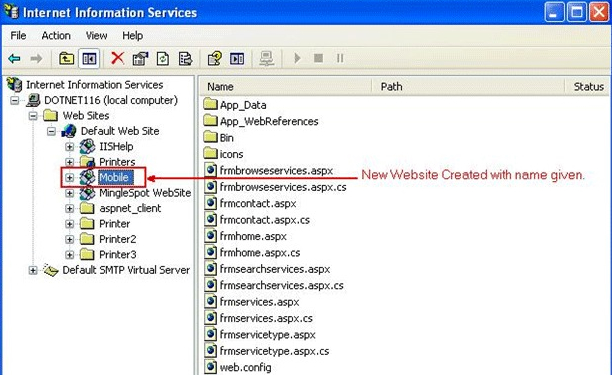Image resolution: width=612 pixels, height=375 pixels.
Task: Expand the Printers node
Action: coord(69,162)
